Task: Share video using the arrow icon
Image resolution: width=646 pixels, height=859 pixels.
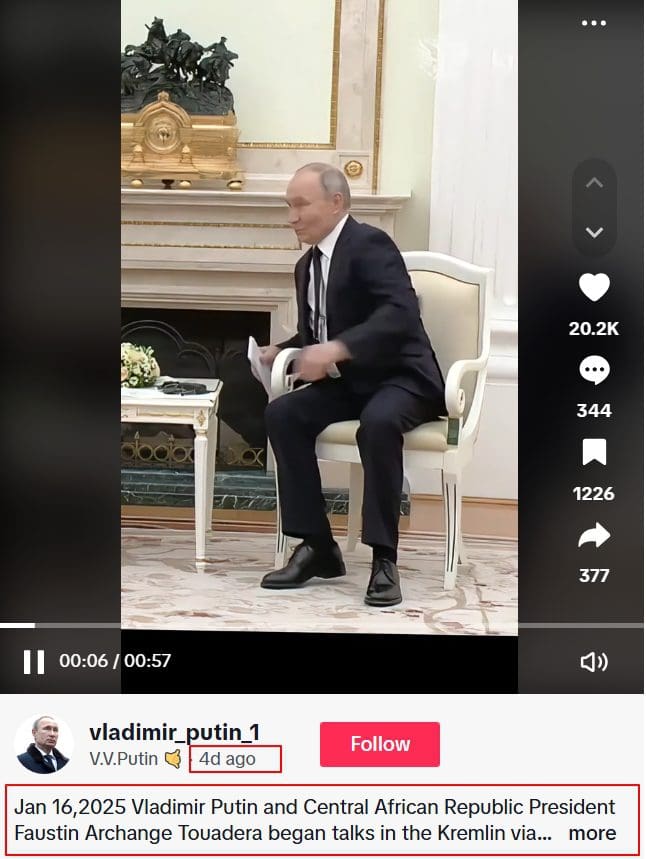Action: click(x=594, y=535)
